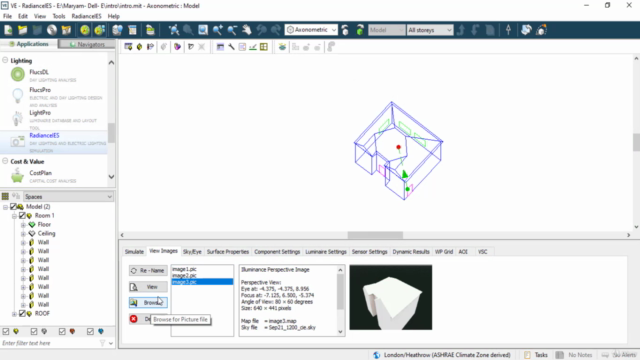
Task: Open the File menu
Action: (x=7, y=16)
